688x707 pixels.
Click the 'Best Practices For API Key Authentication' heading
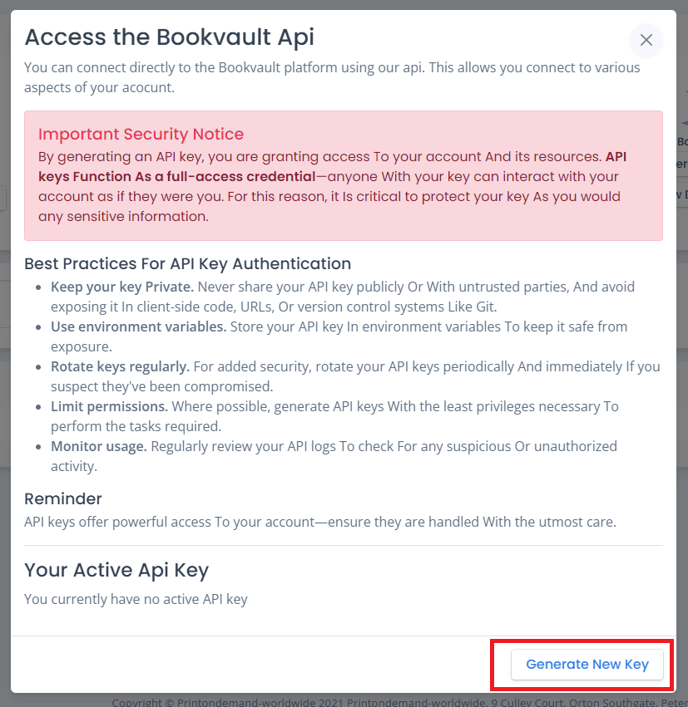click(188, 264)
